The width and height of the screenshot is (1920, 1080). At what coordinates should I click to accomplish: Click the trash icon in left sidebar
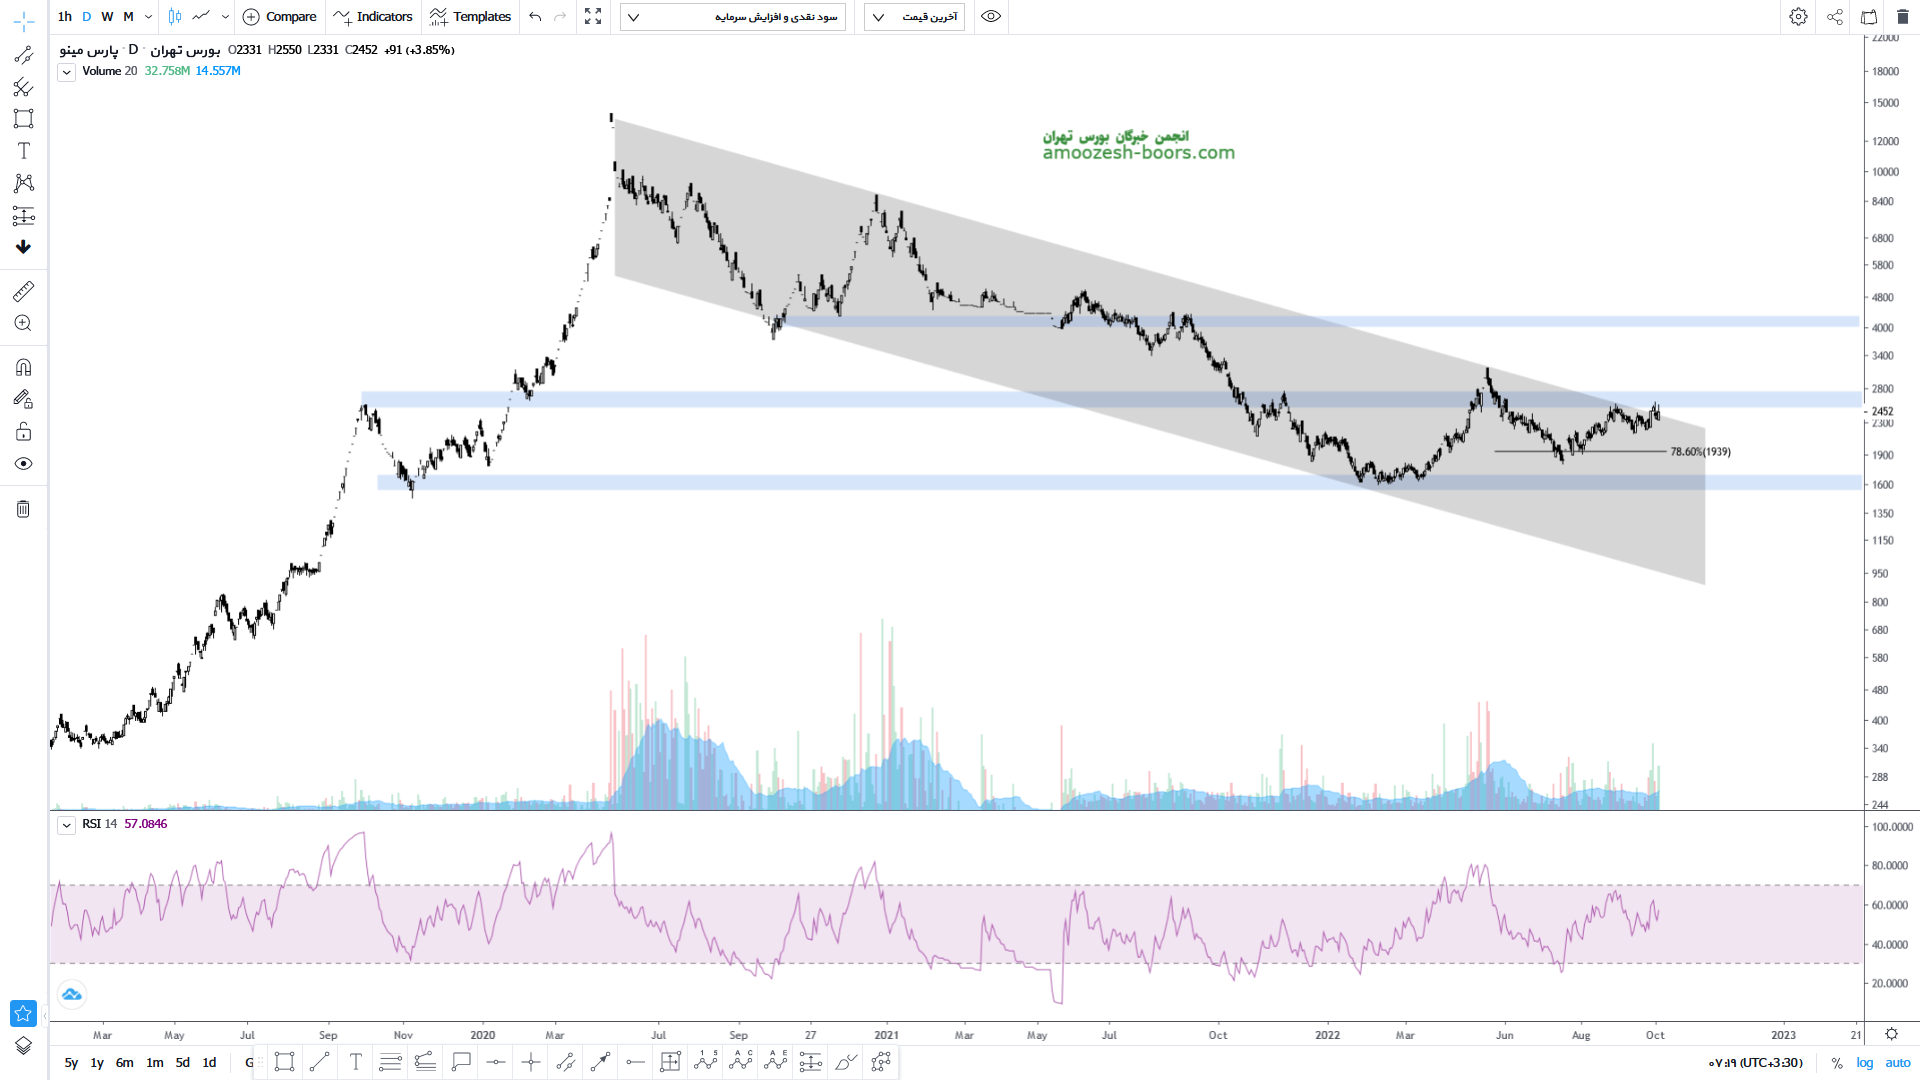[x=23, y=509]
